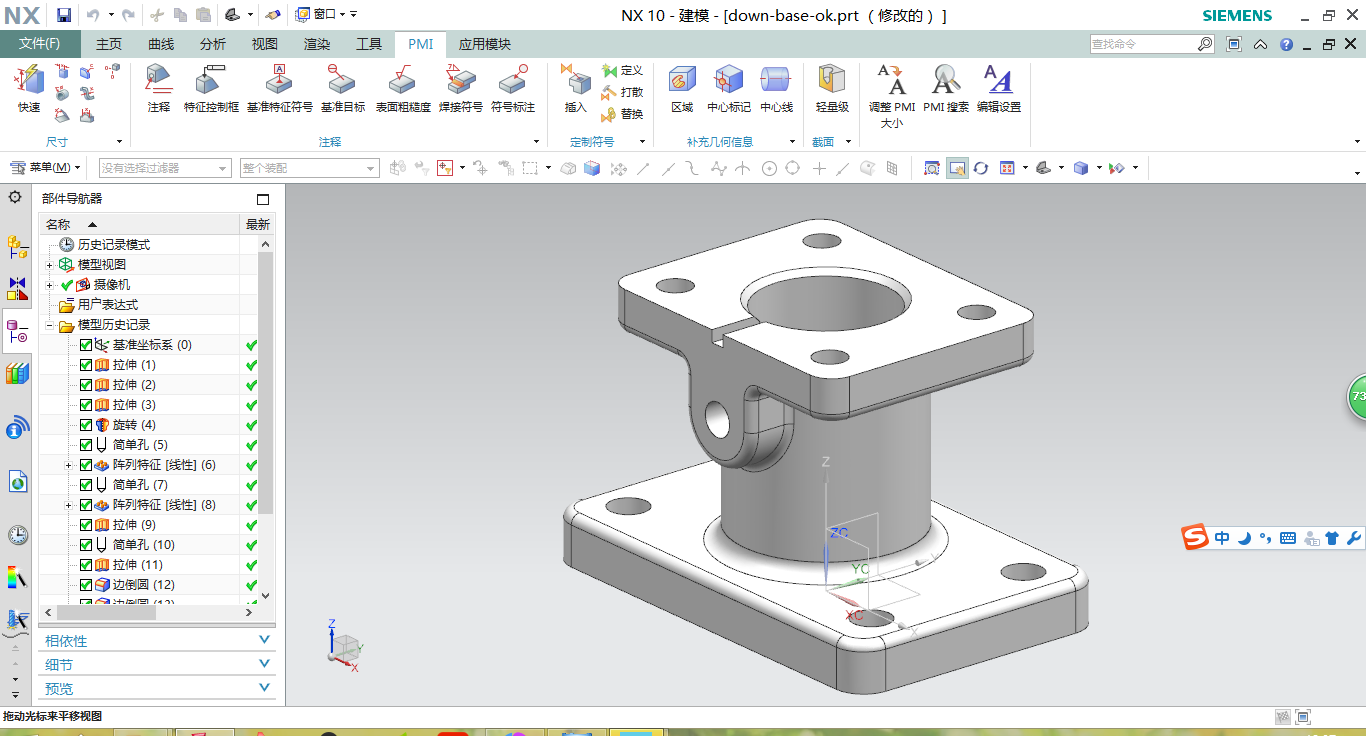Select the 表面粗糙度 surface finish tool
This screenshot has width=1366, height=736.
403,89
